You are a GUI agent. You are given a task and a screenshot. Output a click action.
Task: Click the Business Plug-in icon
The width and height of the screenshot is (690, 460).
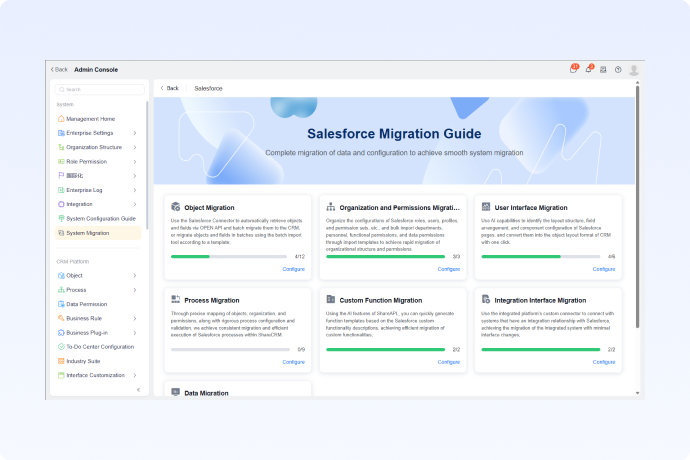pos(61,333)
